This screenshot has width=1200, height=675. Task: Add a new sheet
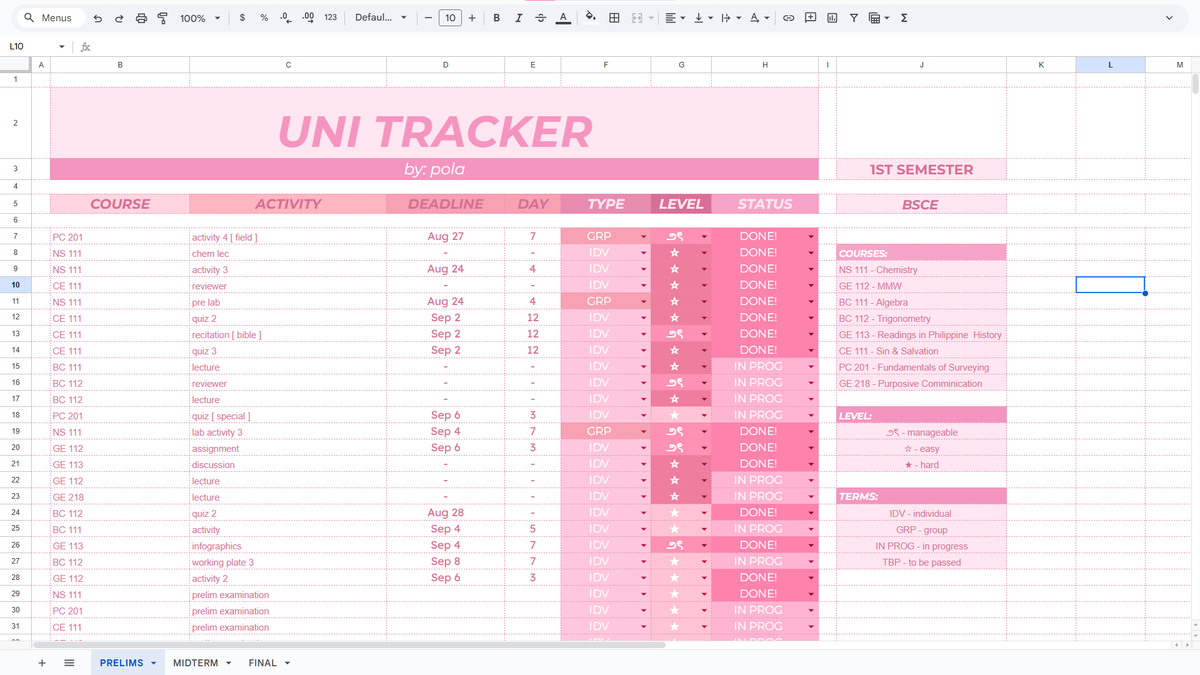point(41,663)
